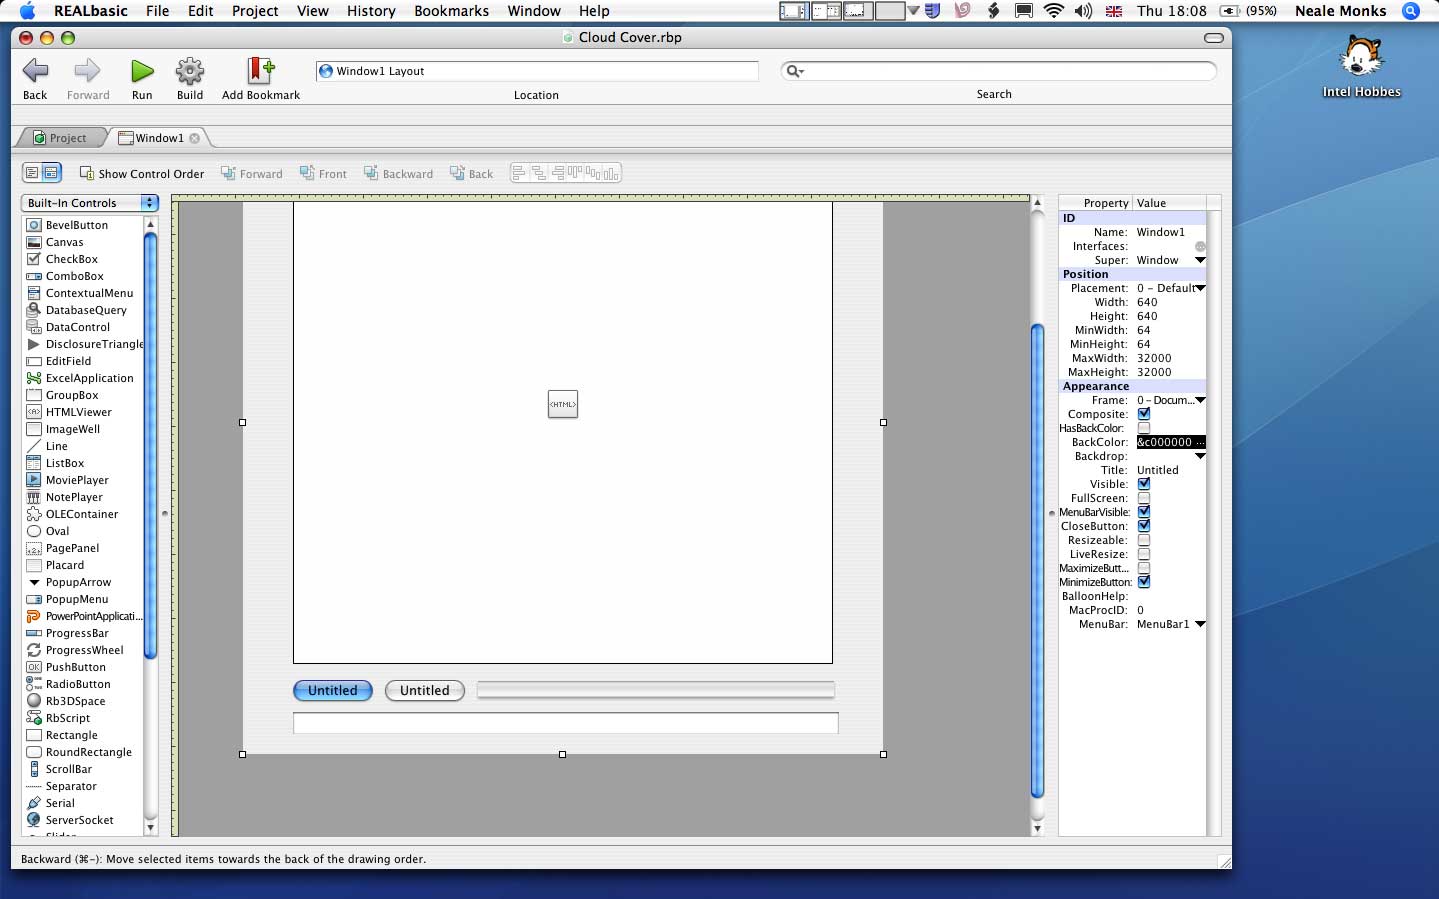Toggle the Composite checkbox
This screenshot has height=899, width=1439.
pos(1144,414)
